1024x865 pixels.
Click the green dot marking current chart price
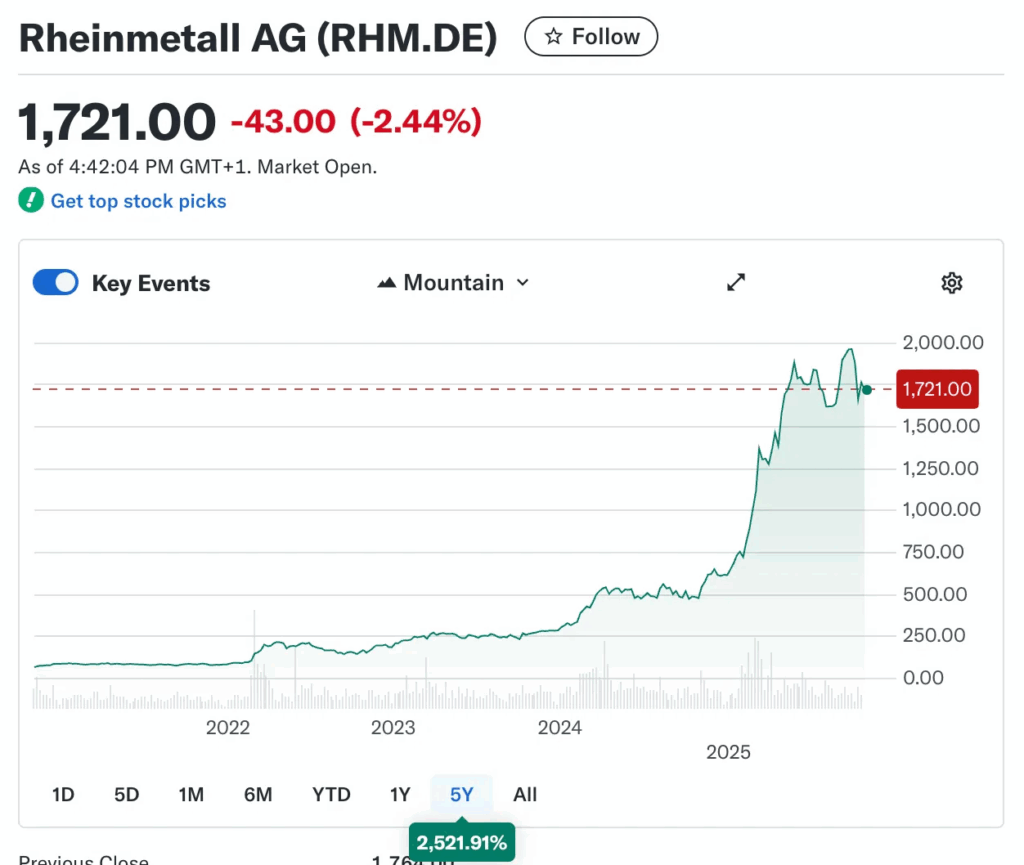867,389
